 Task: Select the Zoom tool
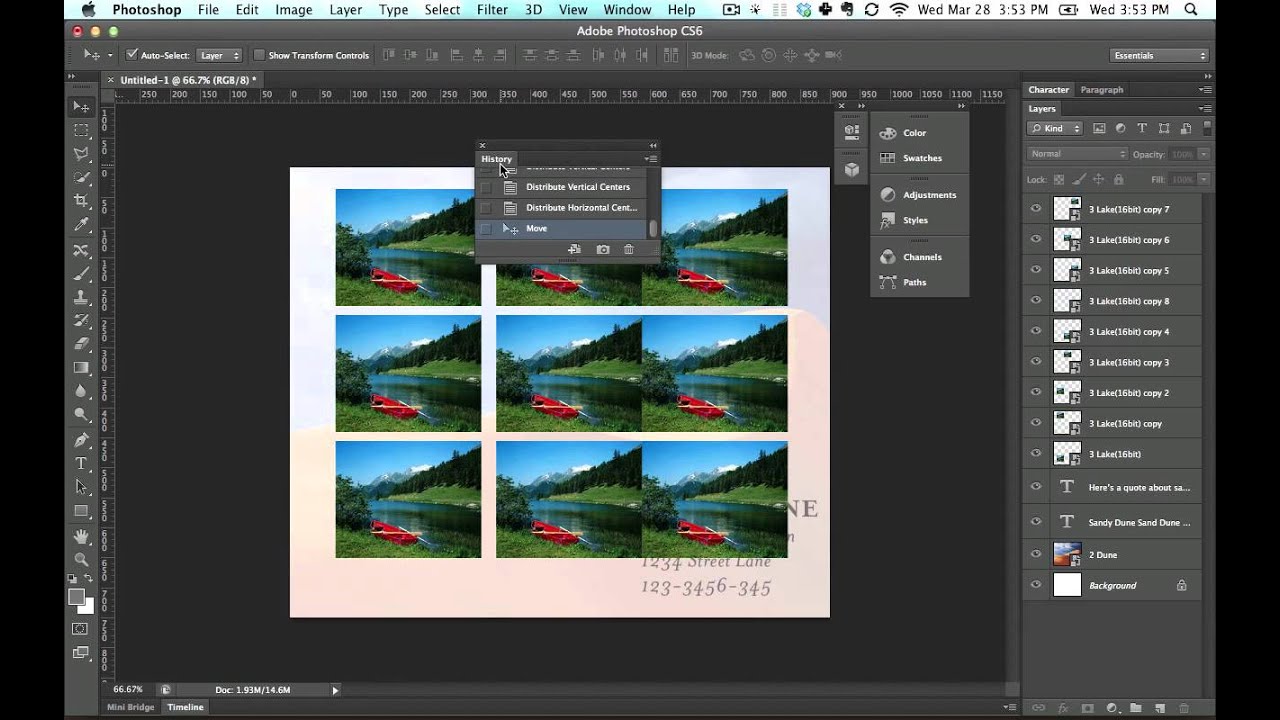point(81,559)
